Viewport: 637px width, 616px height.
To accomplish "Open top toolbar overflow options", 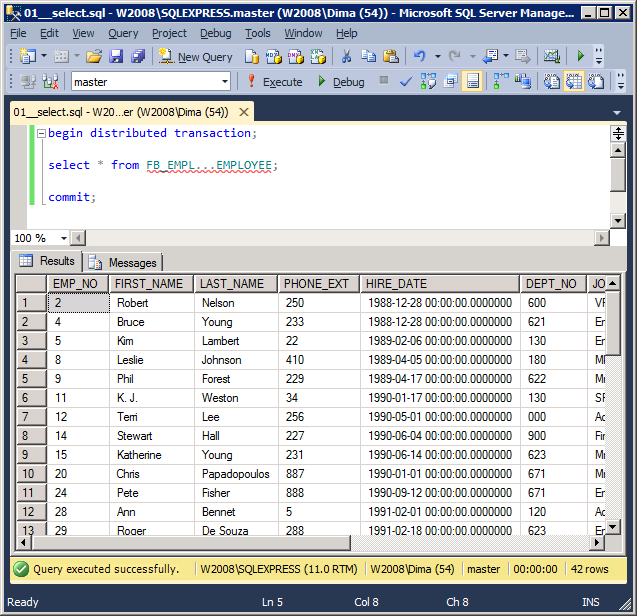I will (598, 56).
